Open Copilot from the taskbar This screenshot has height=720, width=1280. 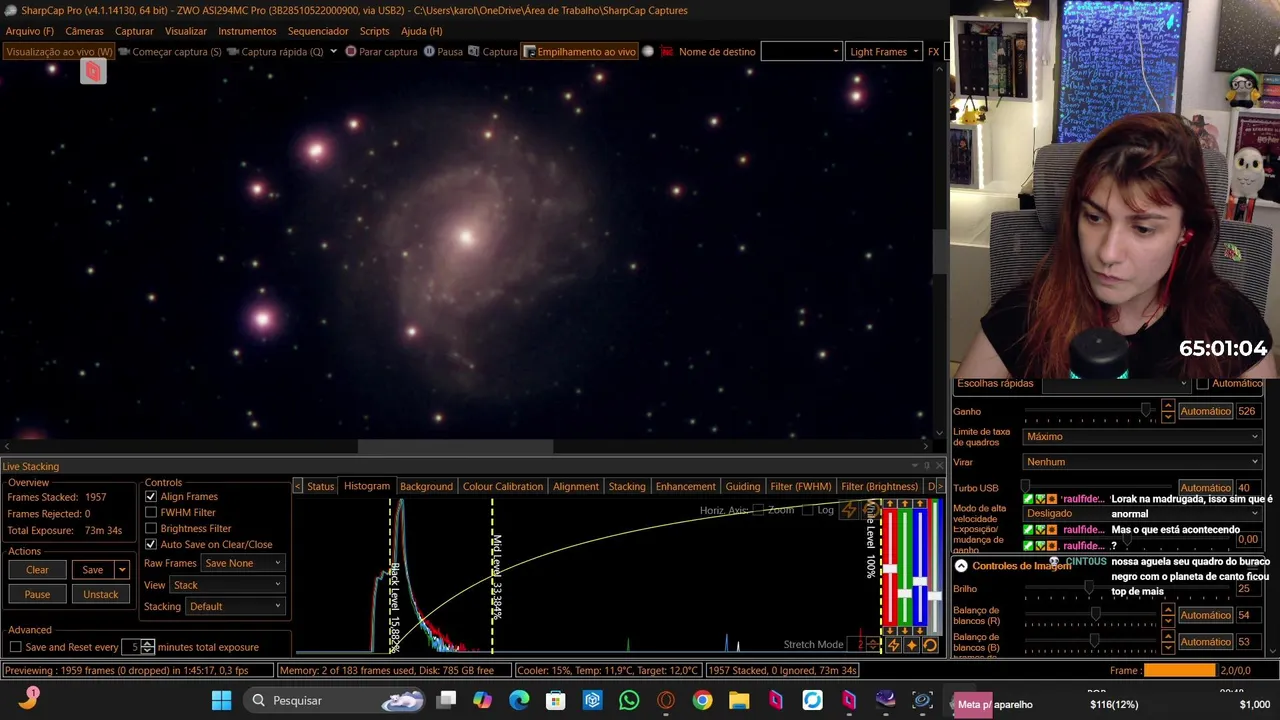tap(482, 700)
